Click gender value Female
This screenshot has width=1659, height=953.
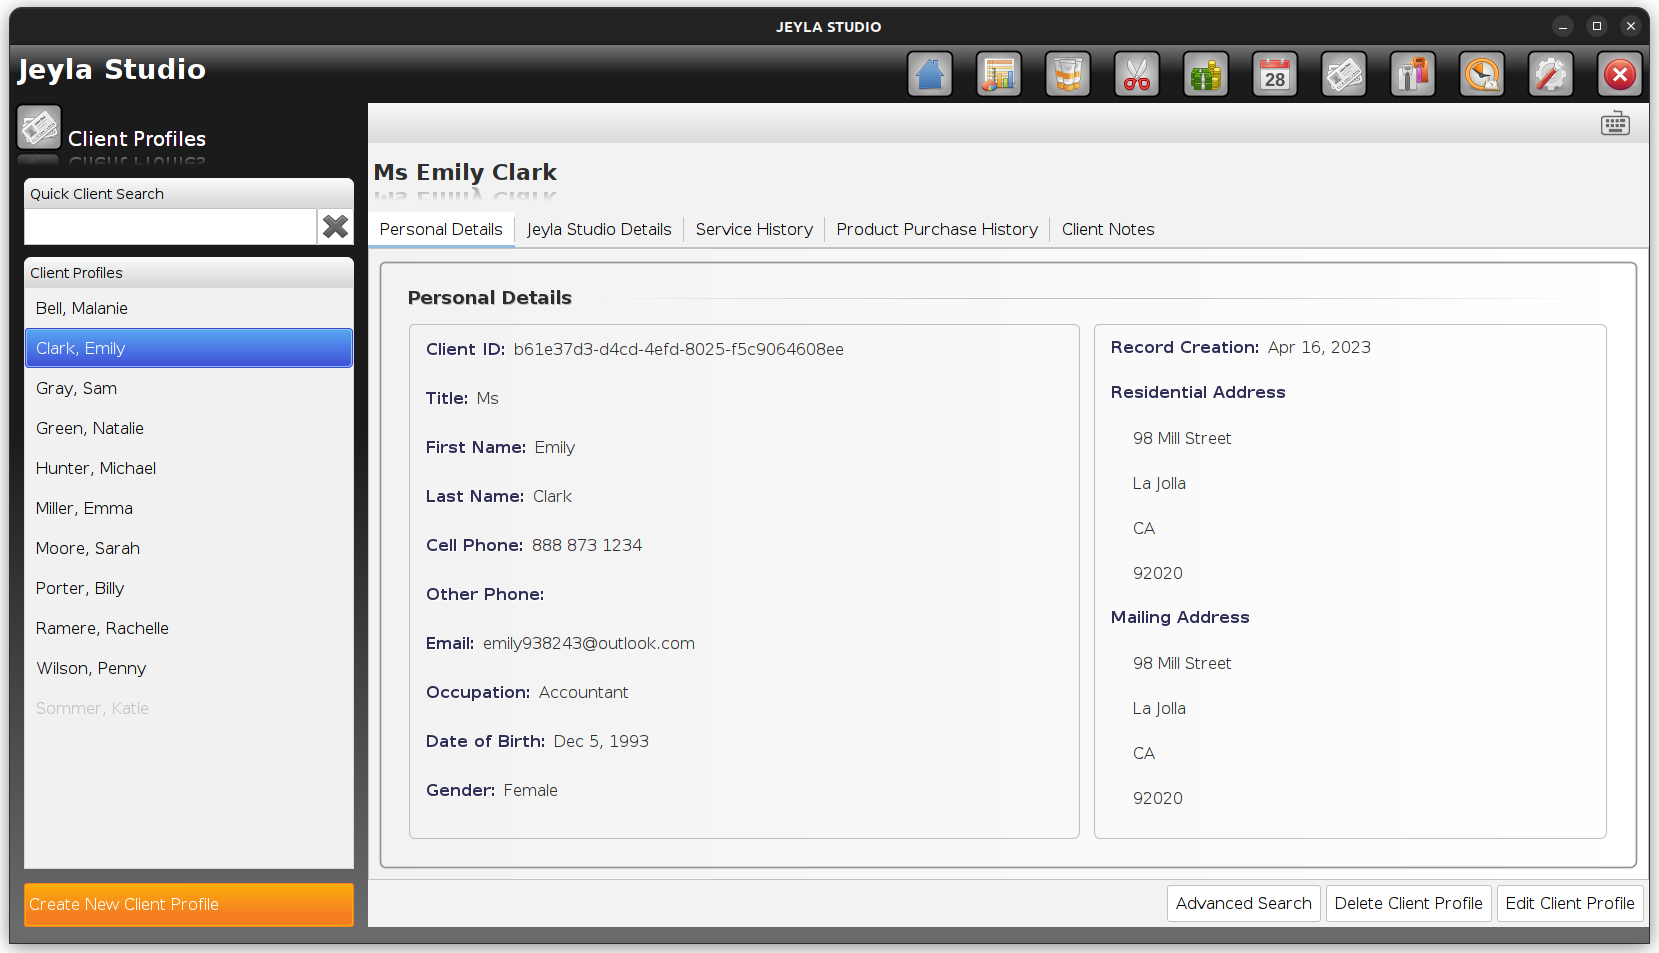click(x=530, y=790)
